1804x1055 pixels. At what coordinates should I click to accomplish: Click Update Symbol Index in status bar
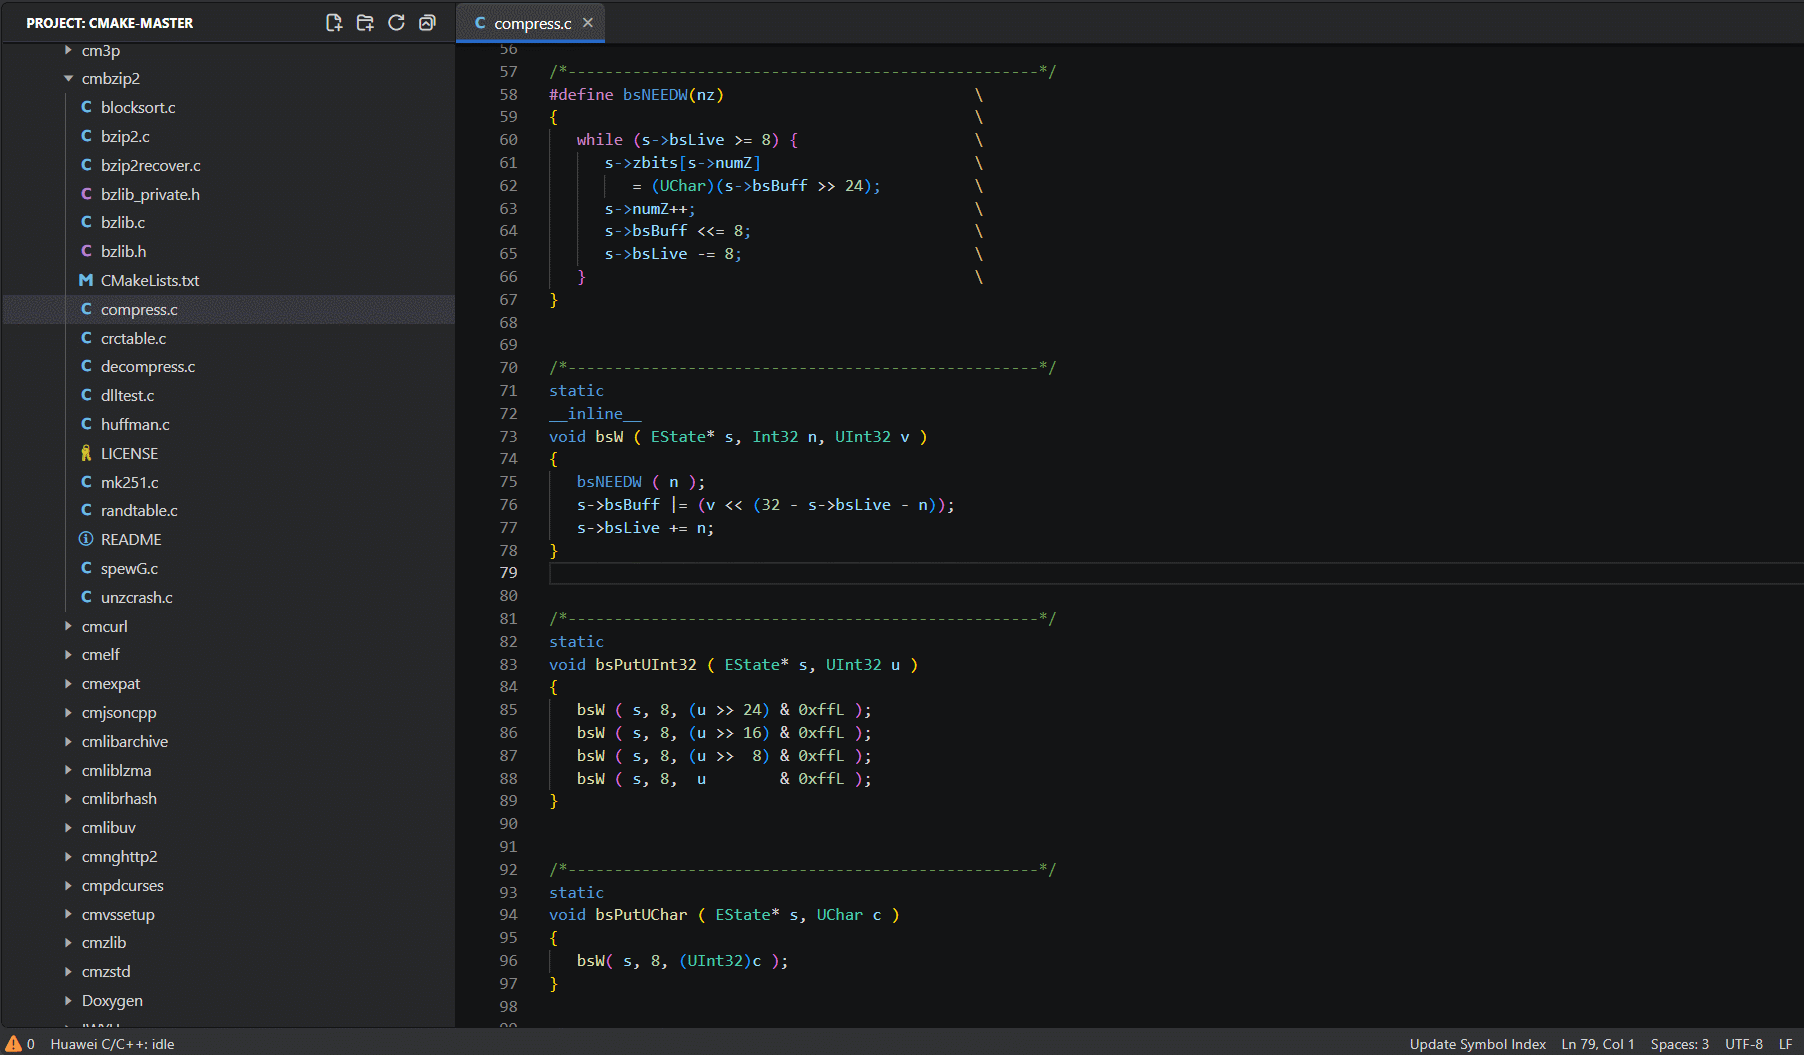(1477, 1043)
